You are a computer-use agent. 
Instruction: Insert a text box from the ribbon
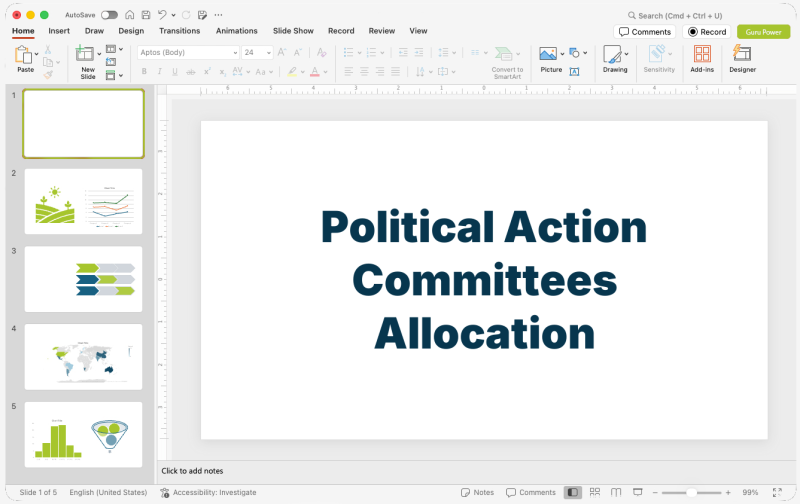pos(574,72)
